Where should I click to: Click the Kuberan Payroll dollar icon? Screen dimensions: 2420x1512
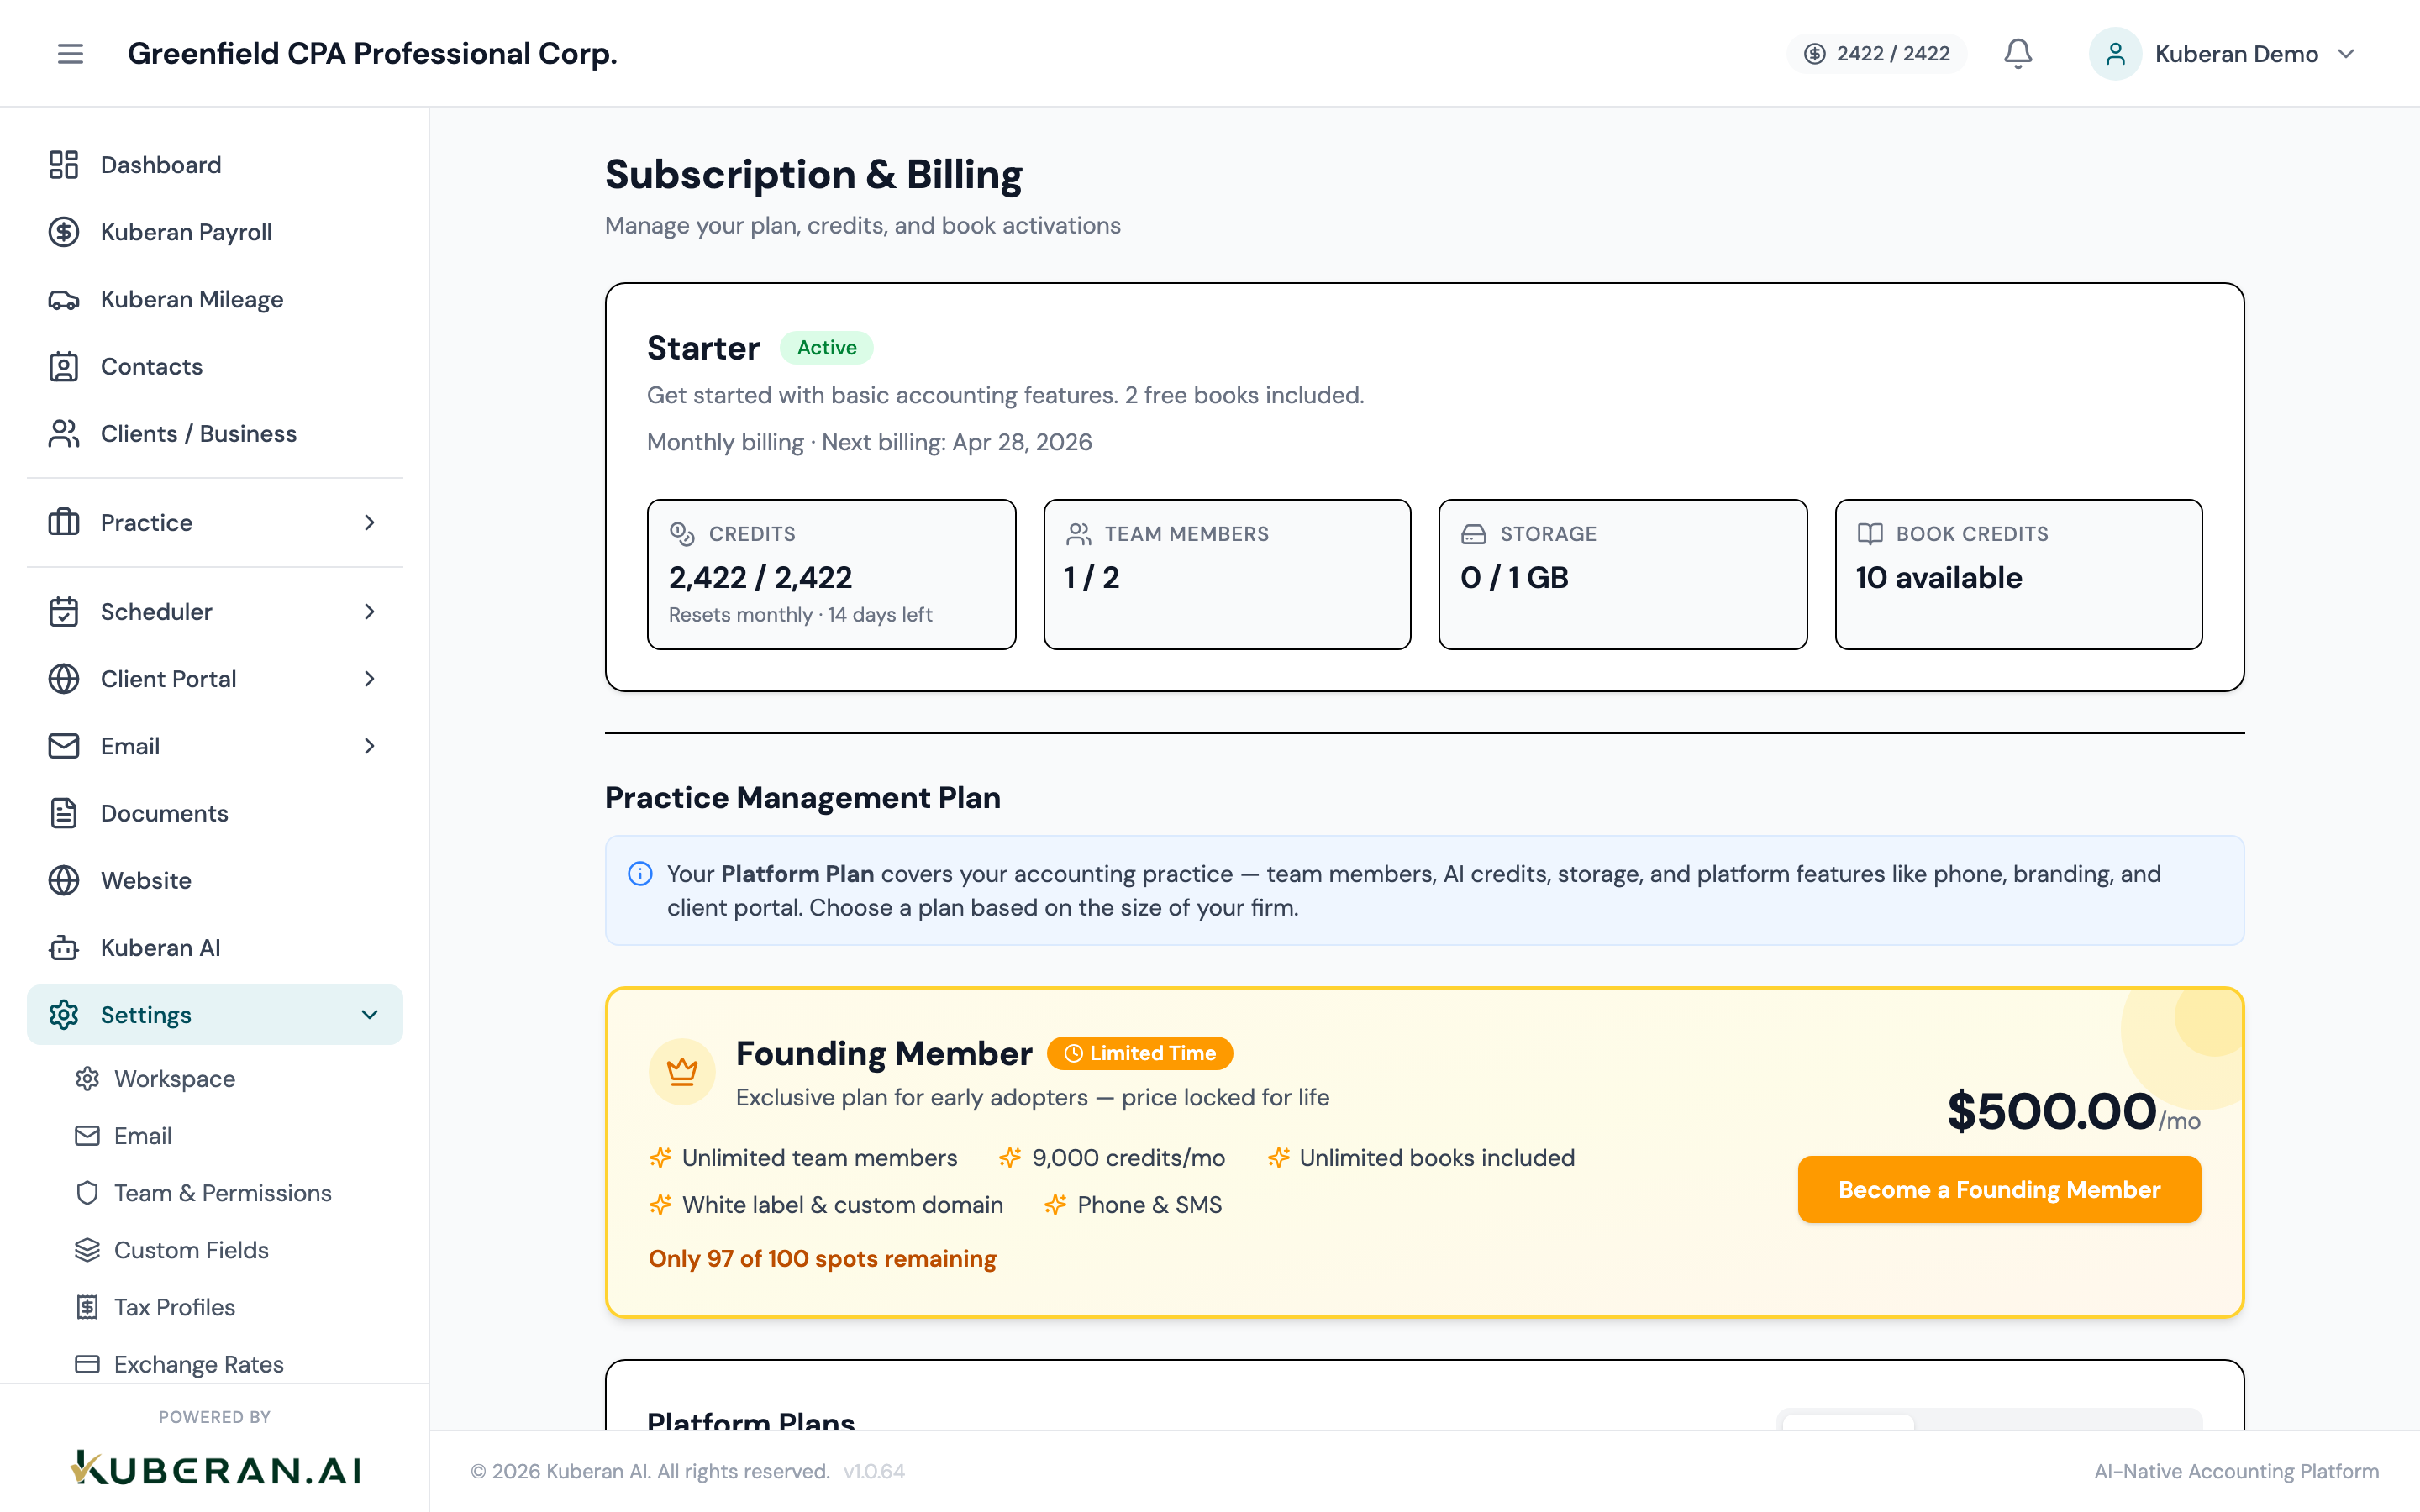(x=64, y=232)
